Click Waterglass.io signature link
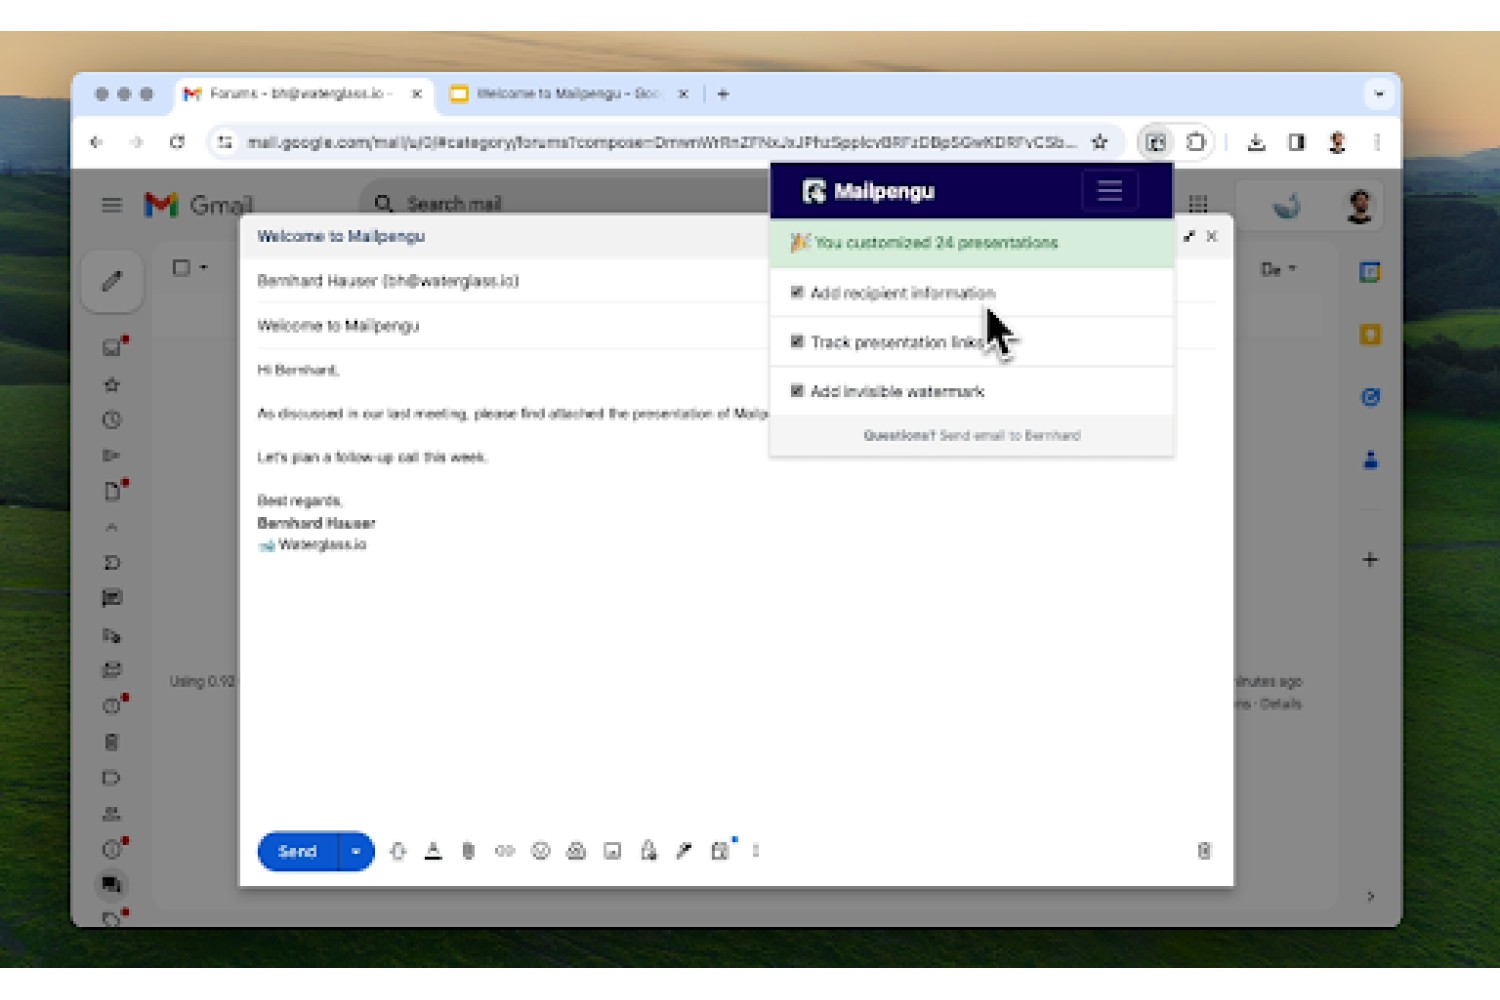Screen dimensions: 1500x1000 pos(322,545)
